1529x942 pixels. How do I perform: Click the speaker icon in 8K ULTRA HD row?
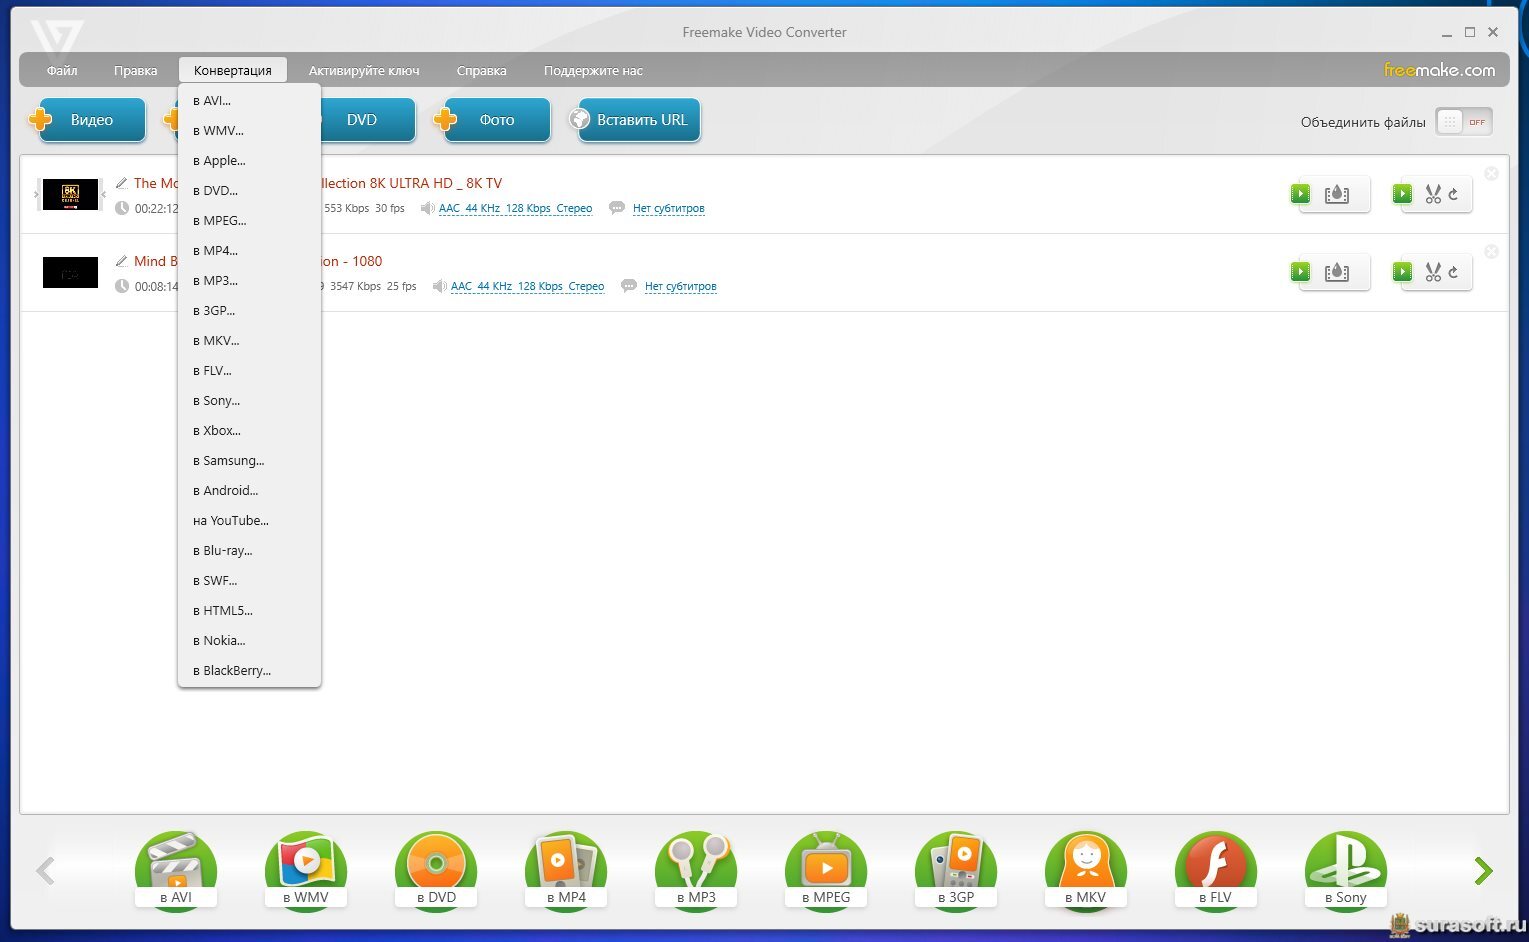(427, 208)
